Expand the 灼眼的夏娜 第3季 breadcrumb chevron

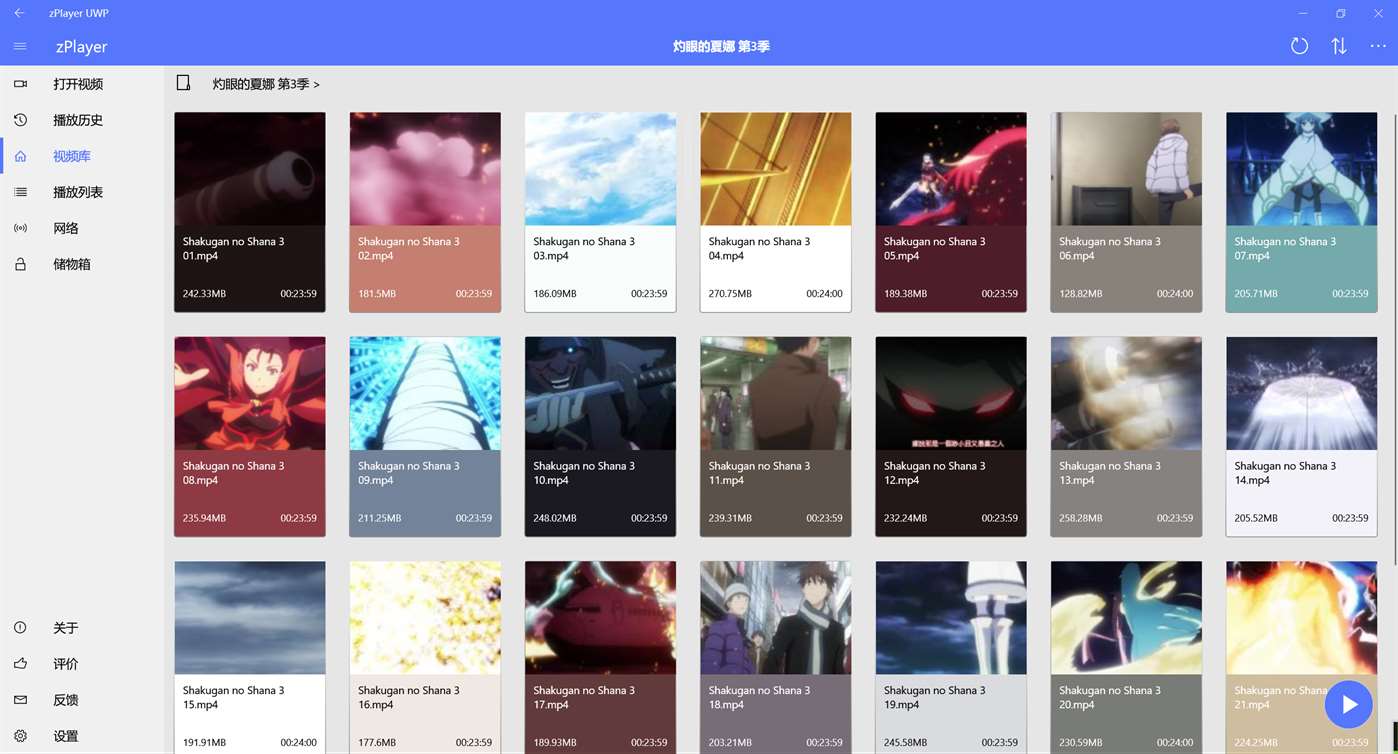pyautogui.click(x=316, y=84)
